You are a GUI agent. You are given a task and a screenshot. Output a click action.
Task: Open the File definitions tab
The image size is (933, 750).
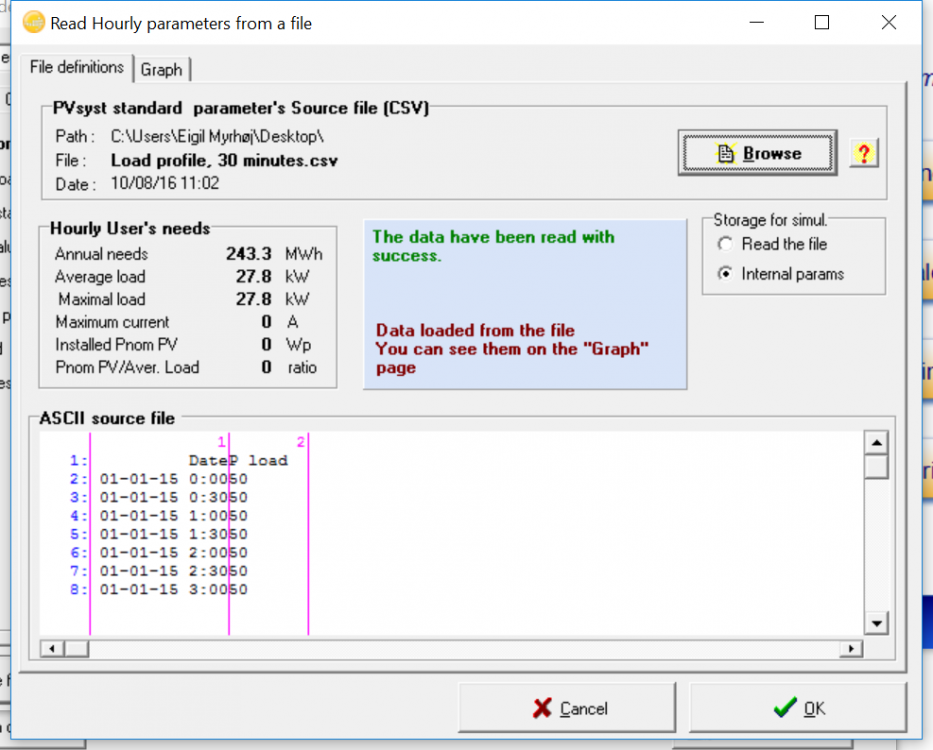77,67
